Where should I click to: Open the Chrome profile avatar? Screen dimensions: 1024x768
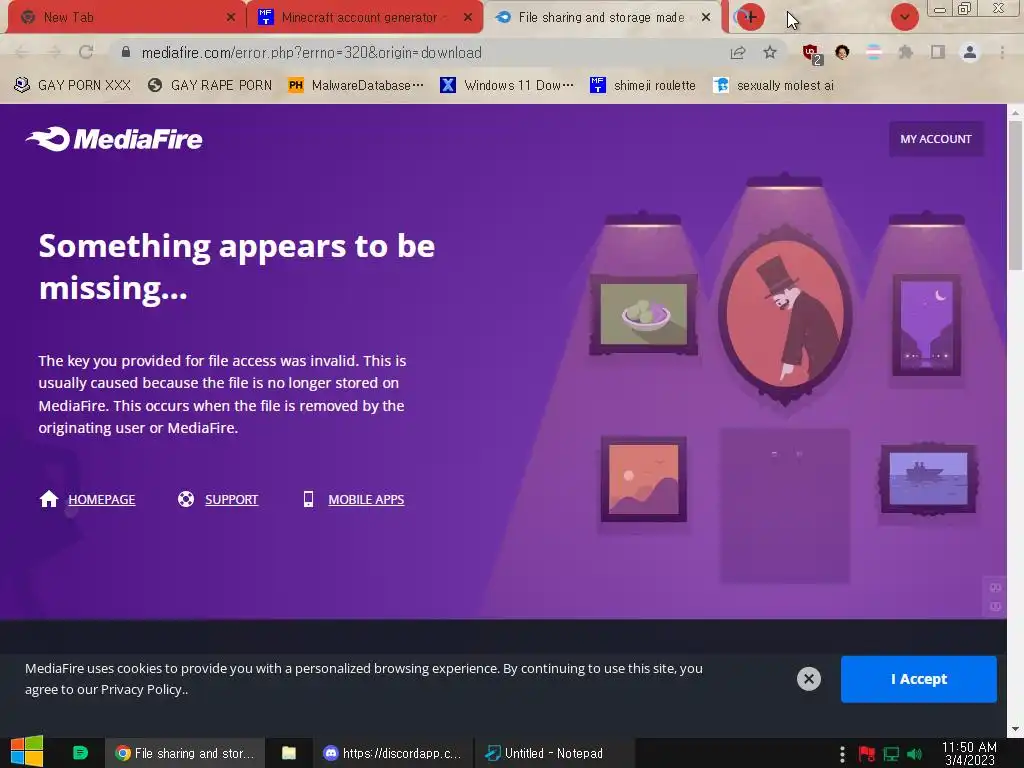[x=970, y=52]
